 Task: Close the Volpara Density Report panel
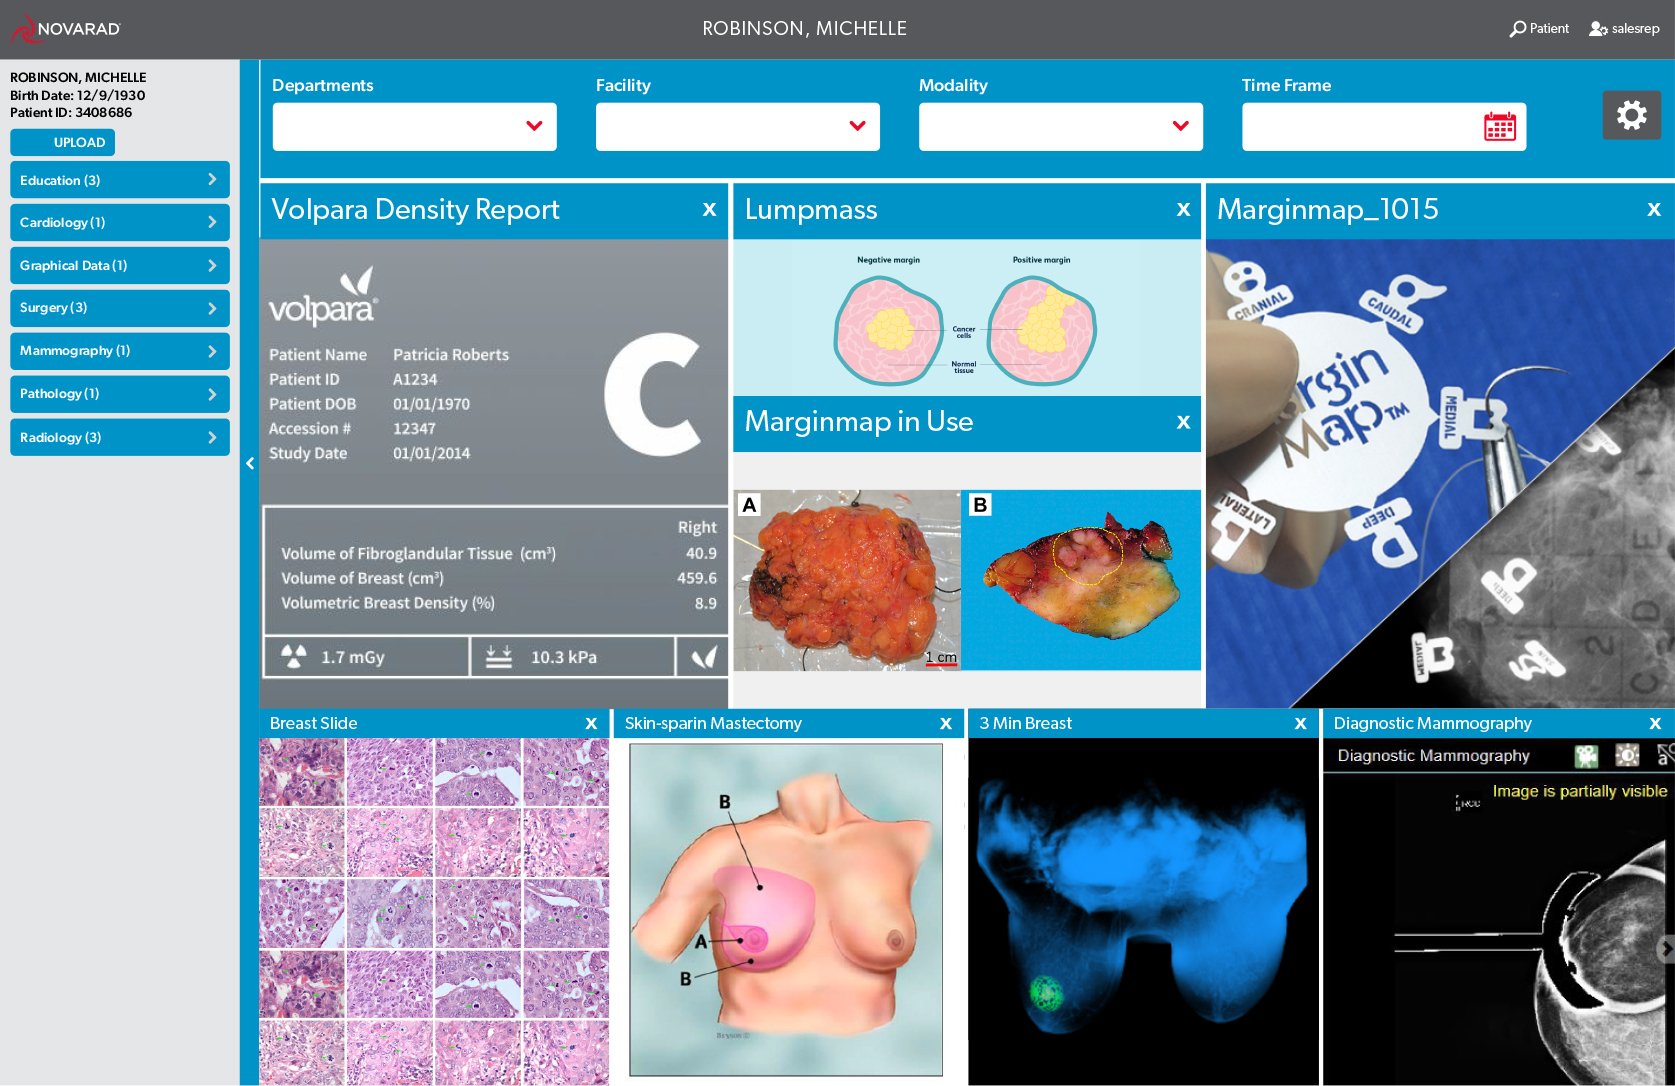pyautogui.click(x=709, y=209)
